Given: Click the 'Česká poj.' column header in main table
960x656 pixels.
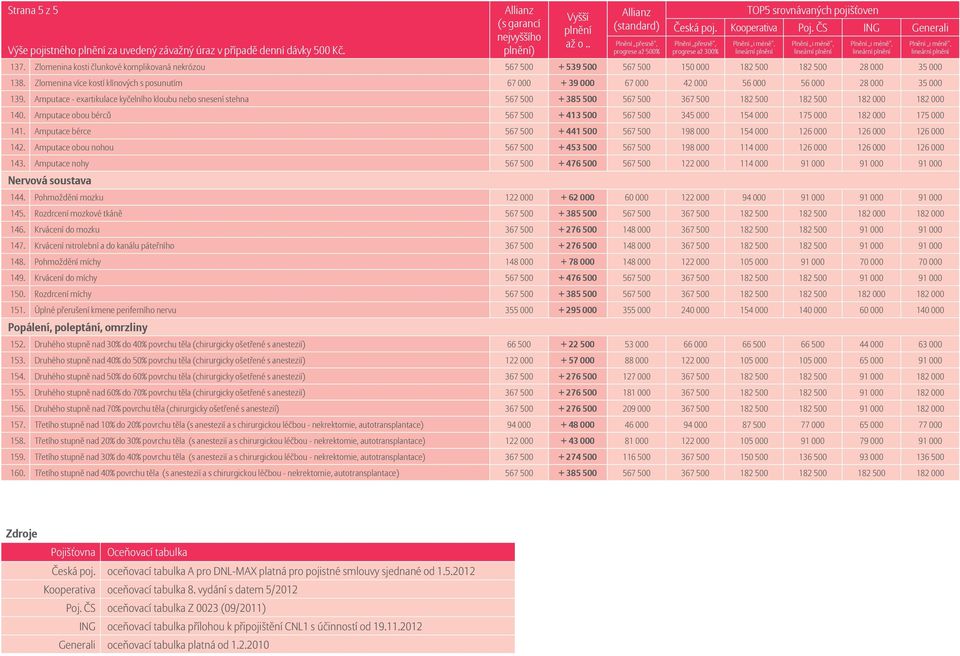Looking at the screenshot, I should pyautogui.click(x=695, y=28).
